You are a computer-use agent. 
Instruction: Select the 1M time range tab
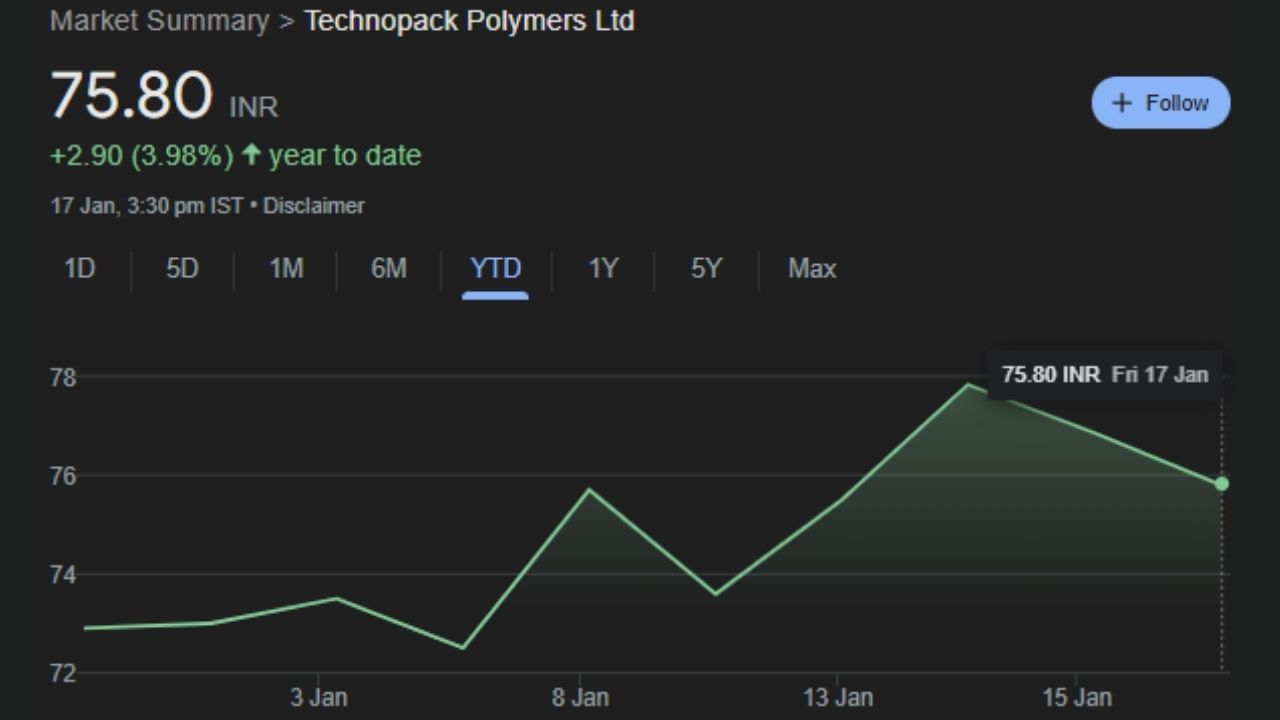pos(286,268)
